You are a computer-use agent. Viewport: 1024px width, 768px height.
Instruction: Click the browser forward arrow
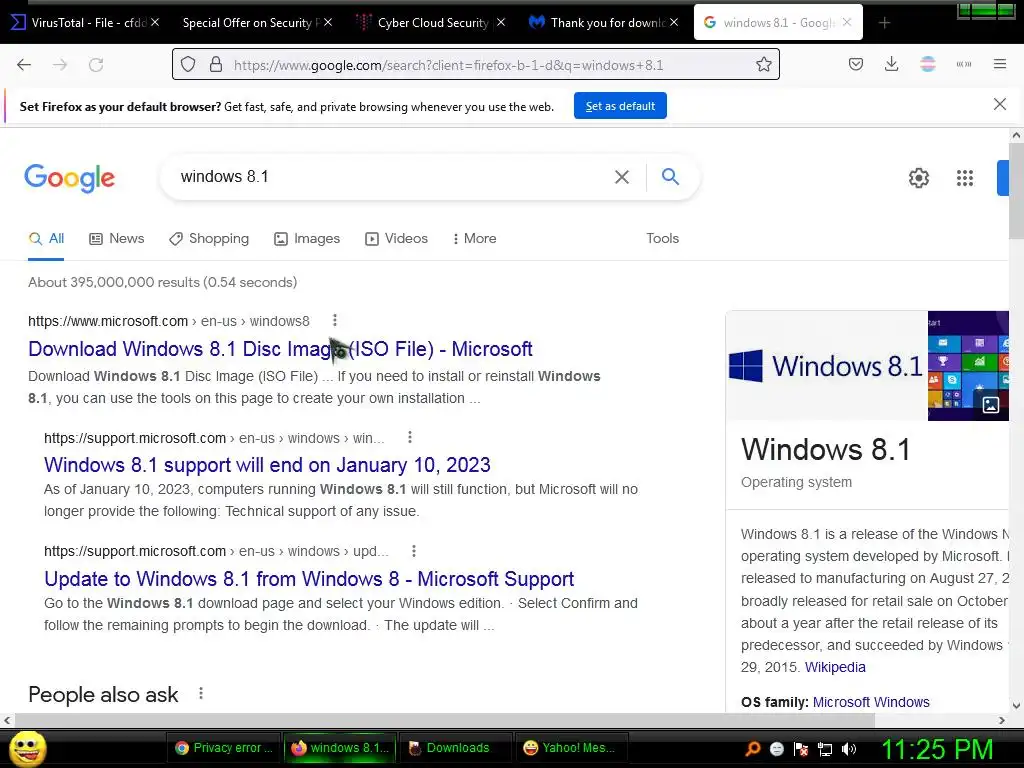click(x=60, y=65)
